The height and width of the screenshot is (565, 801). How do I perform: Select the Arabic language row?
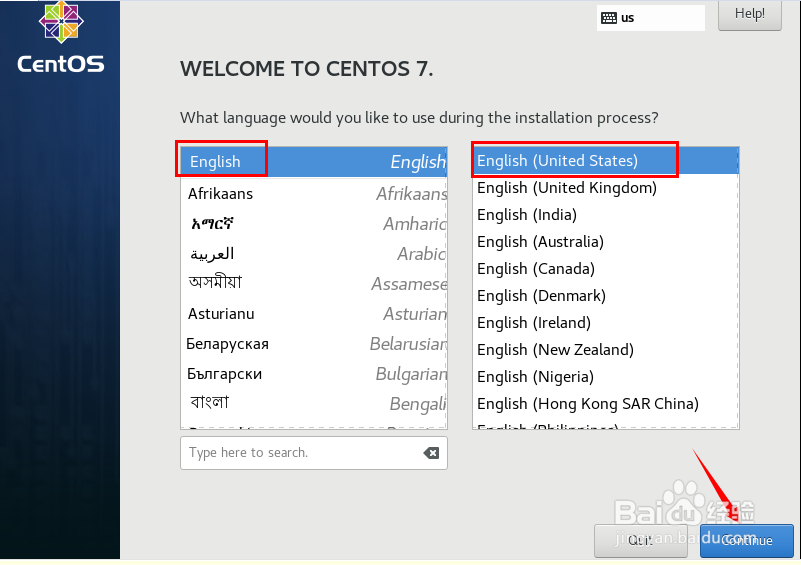314,254
